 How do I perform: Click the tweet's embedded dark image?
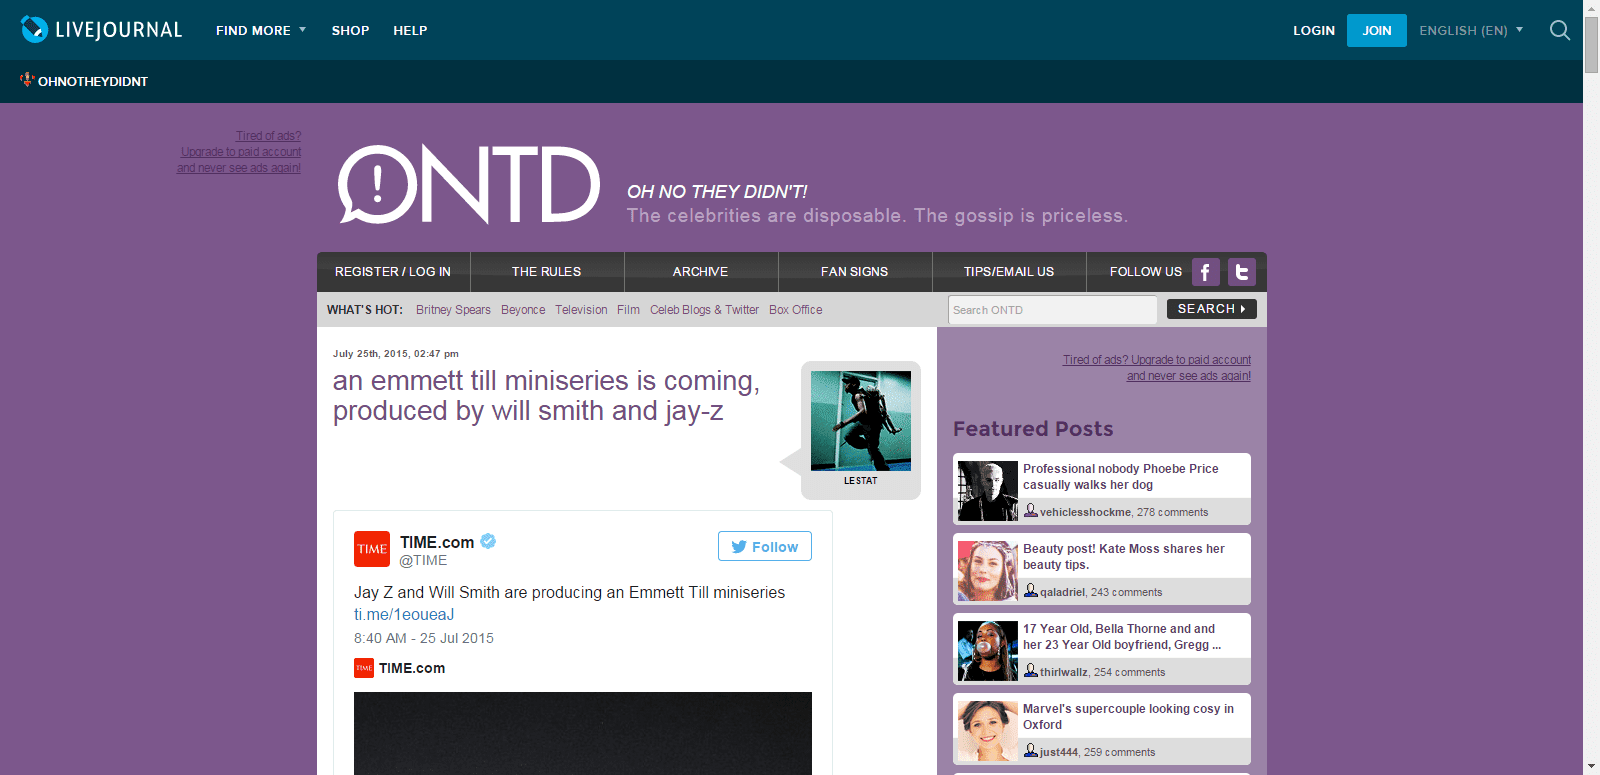[583, 733]
